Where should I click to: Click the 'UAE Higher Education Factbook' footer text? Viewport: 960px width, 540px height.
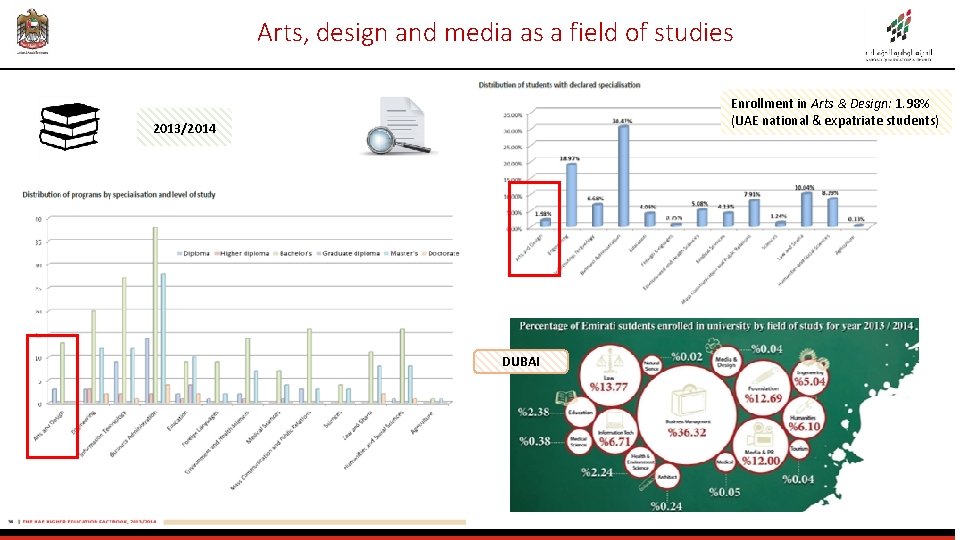89,522
